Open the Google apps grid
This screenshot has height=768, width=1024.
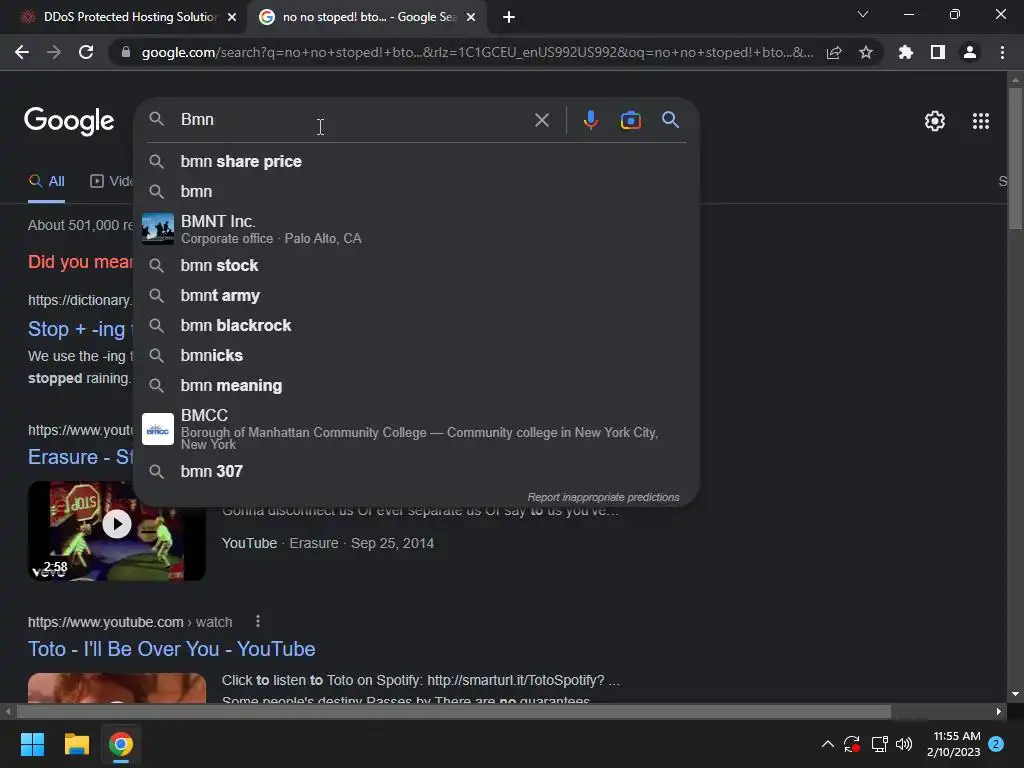[980, 121]
